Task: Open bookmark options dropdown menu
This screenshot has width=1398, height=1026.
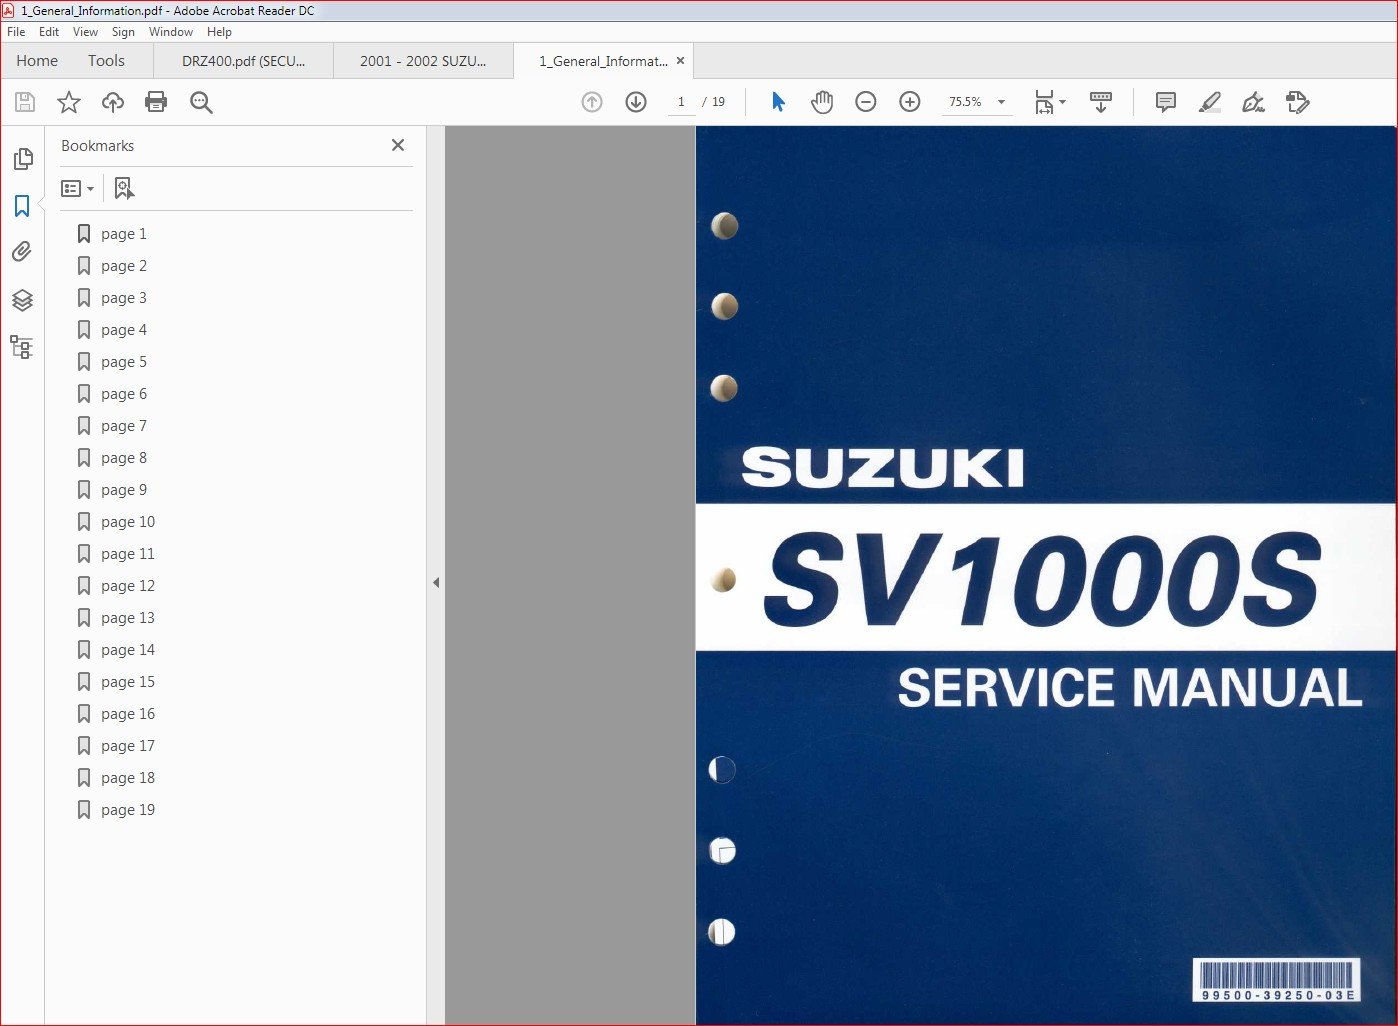Action: [x=77, y=188]
